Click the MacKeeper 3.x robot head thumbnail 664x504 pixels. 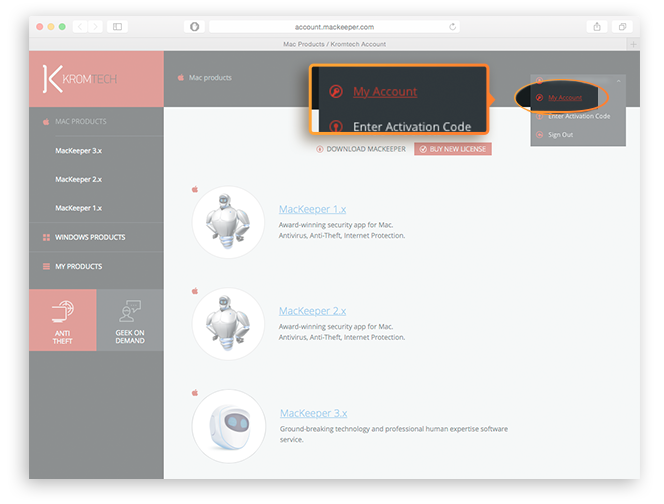[229, 426]
